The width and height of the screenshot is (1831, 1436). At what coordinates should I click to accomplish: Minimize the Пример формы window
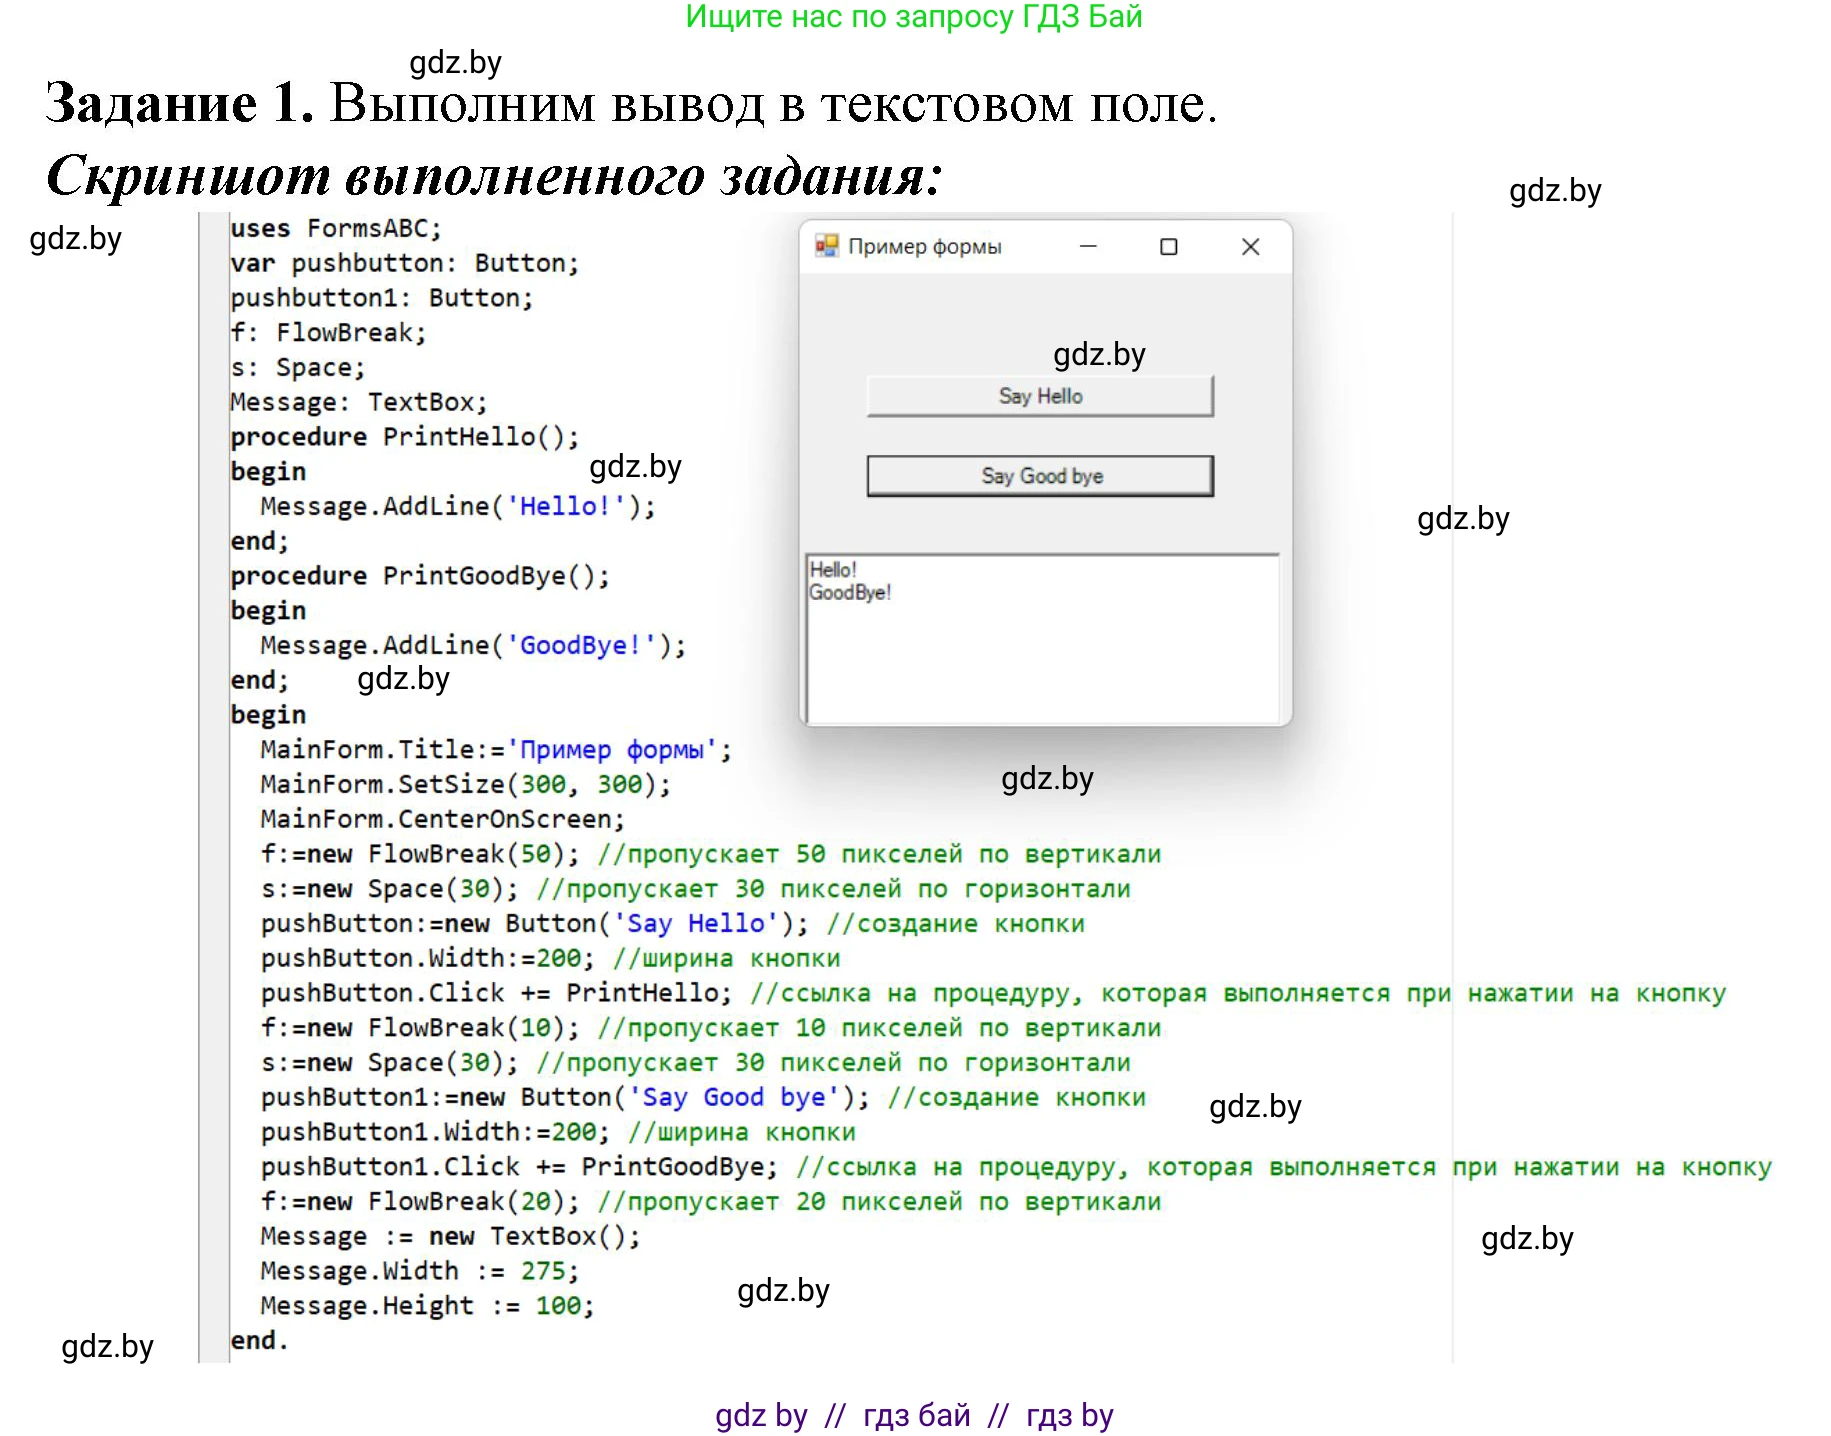click(1088, 246)
